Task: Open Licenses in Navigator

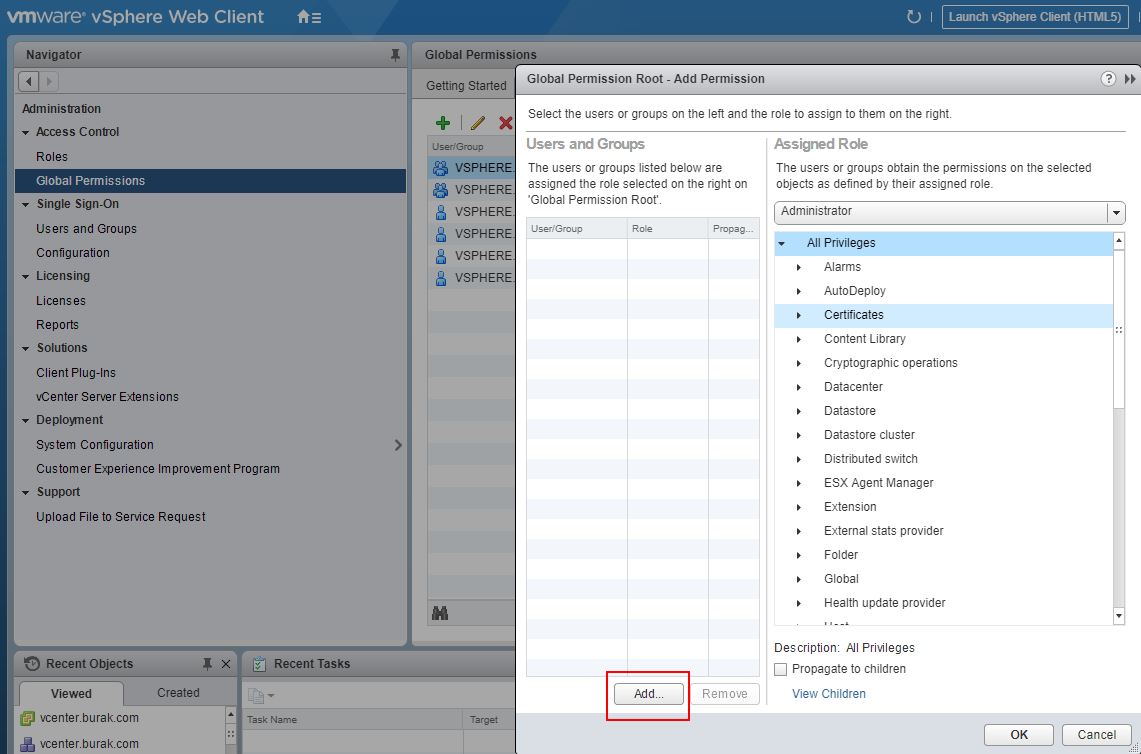Action: [x=61, y=301]
